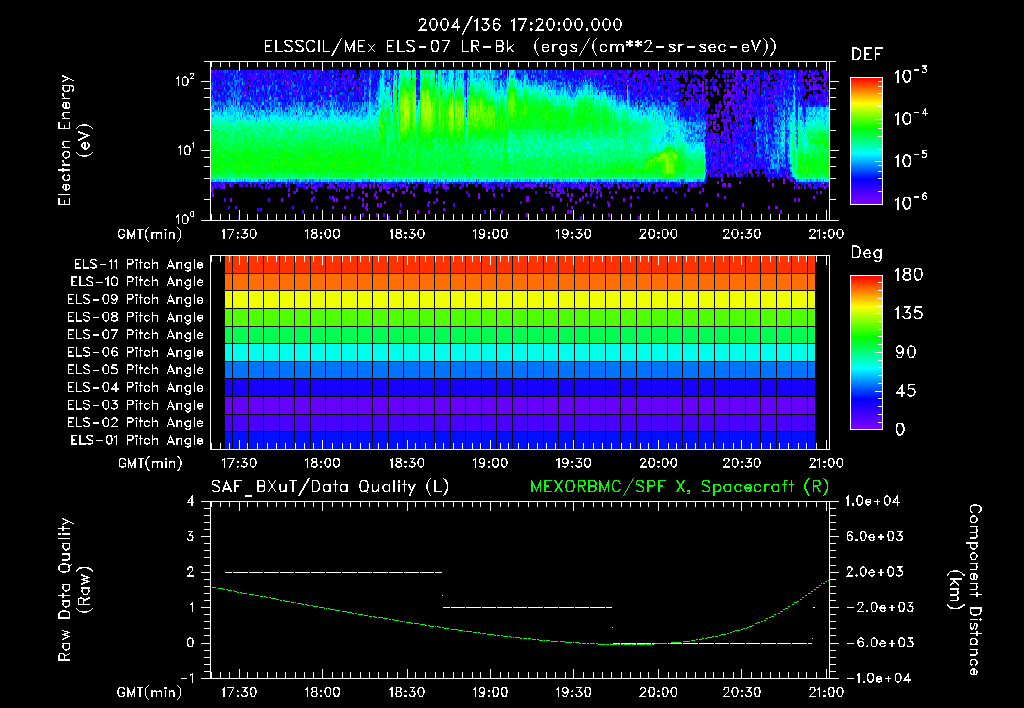The width and height of the screenshot is (1024, 708).
Task: Click the Component Distance (km) axis label
Action: 966,590
